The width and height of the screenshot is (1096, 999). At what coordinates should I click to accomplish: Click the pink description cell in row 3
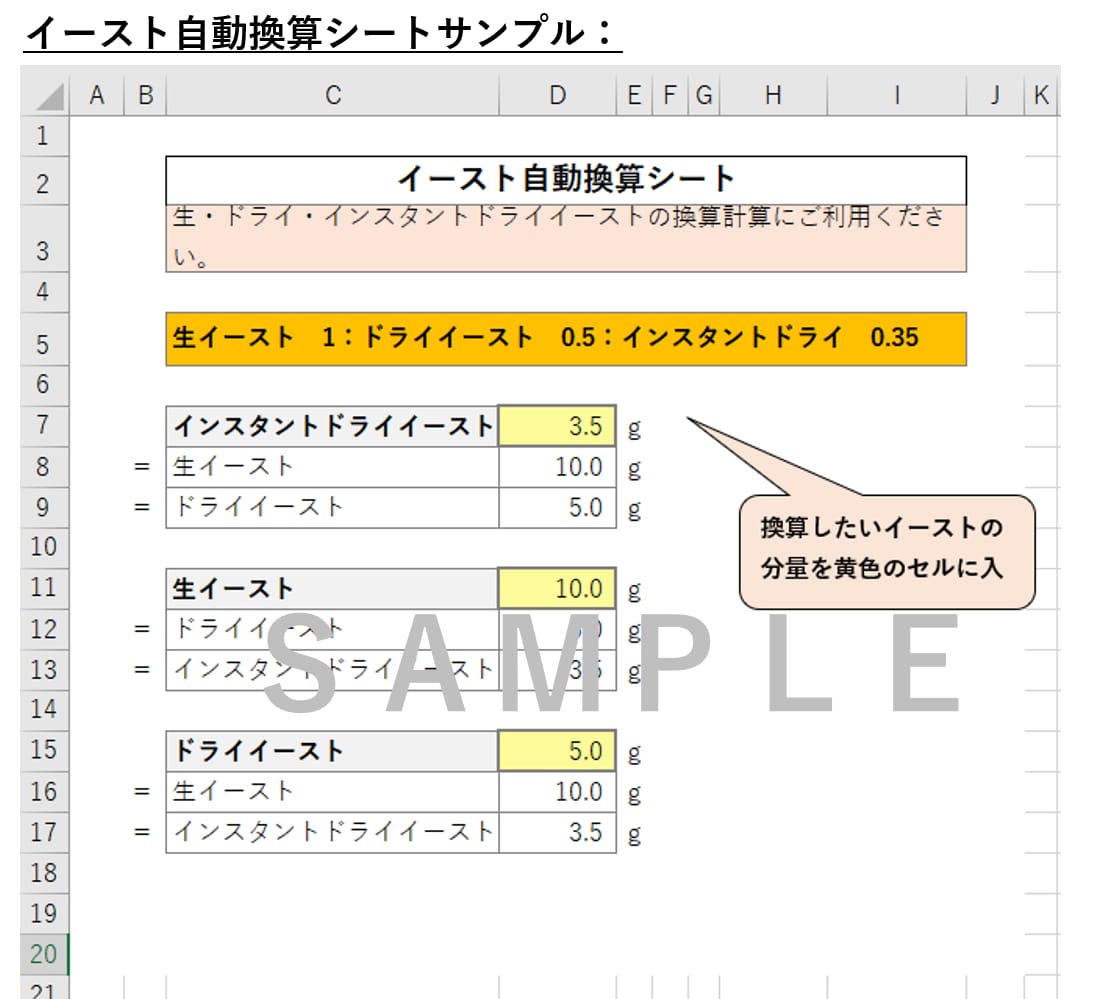[x=566, y=238]
